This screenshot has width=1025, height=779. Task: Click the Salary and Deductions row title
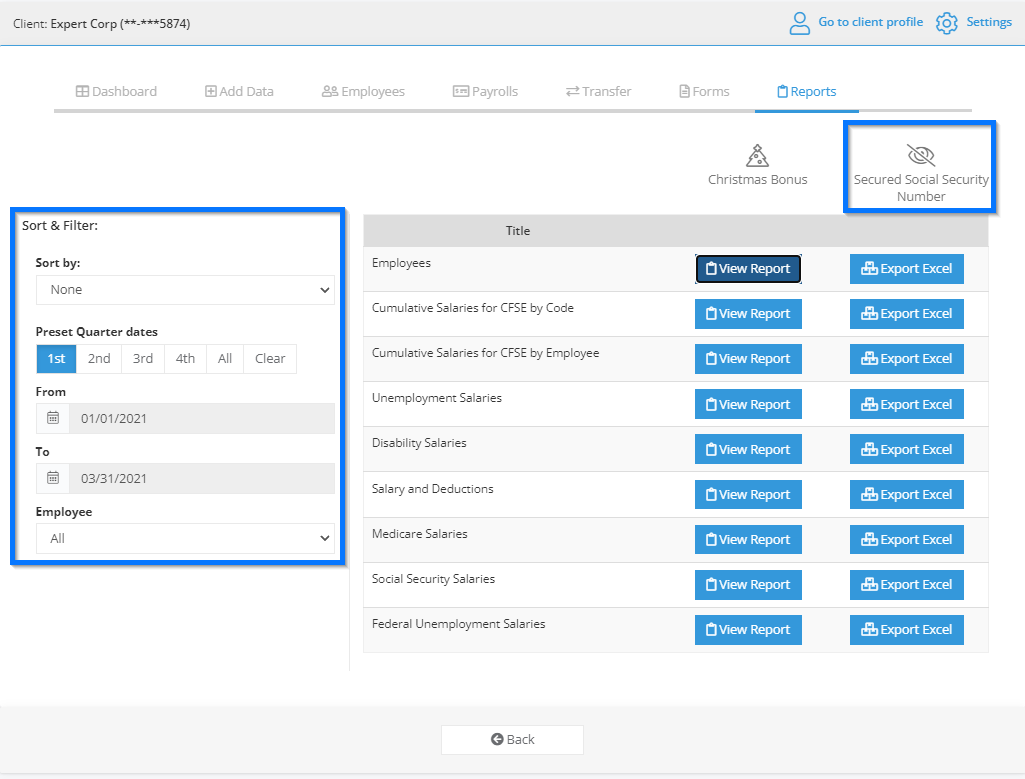(x=433, y=489)
